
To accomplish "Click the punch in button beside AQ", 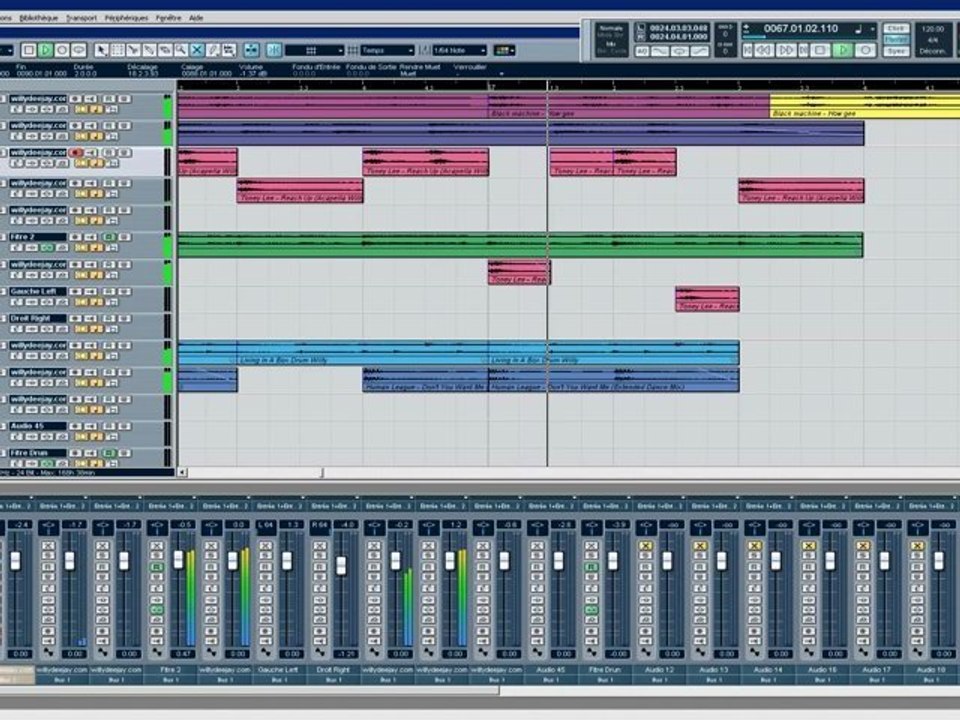I will (659, 51).
